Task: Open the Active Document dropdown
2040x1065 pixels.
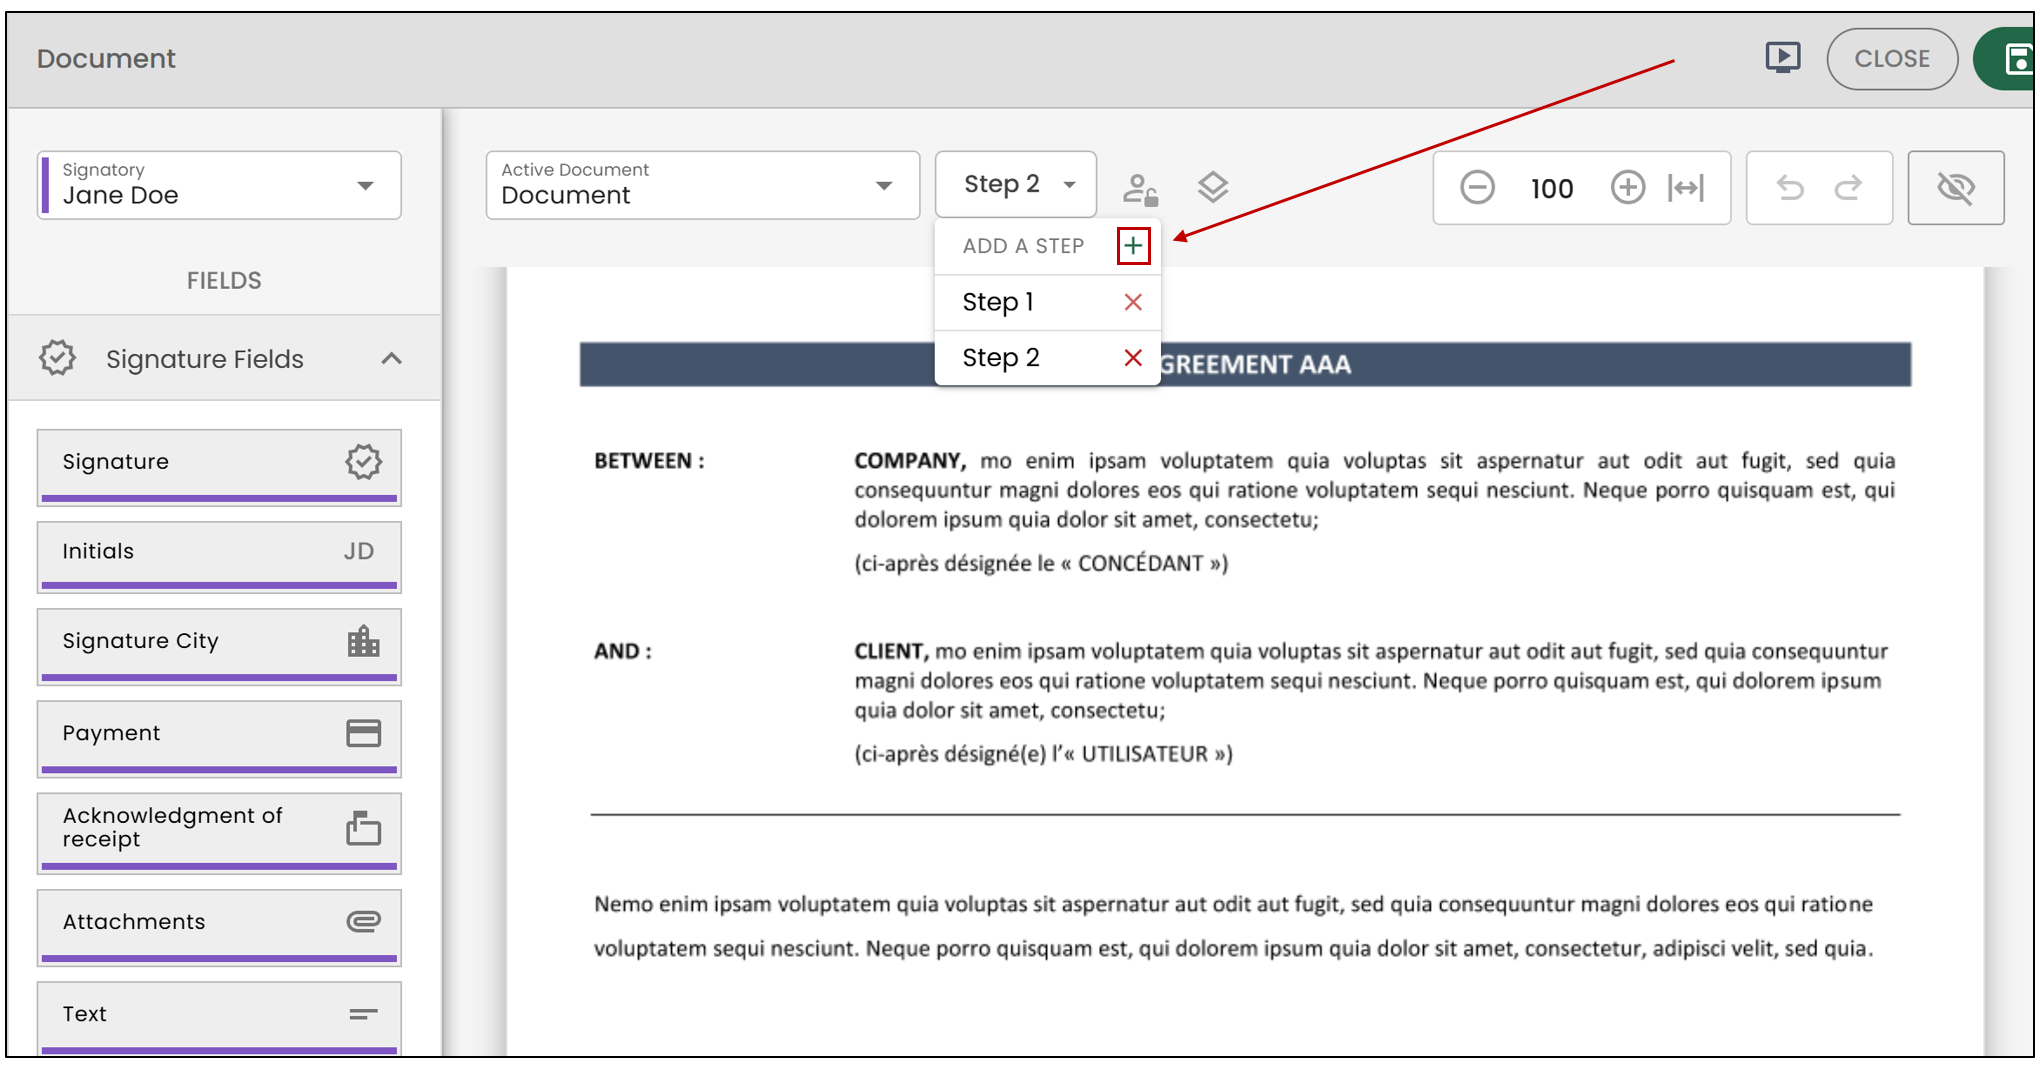Action: [x=702, y=185]
